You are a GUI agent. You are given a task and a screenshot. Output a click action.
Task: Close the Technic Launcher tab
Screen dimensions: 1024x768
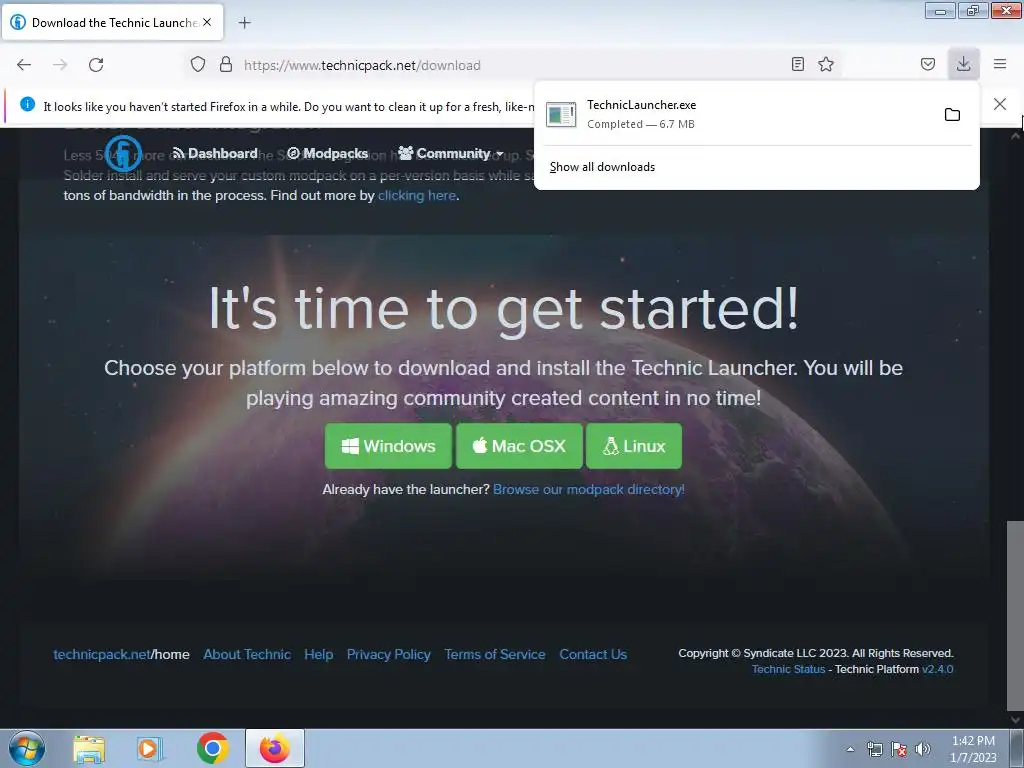[x=207, y=22]
